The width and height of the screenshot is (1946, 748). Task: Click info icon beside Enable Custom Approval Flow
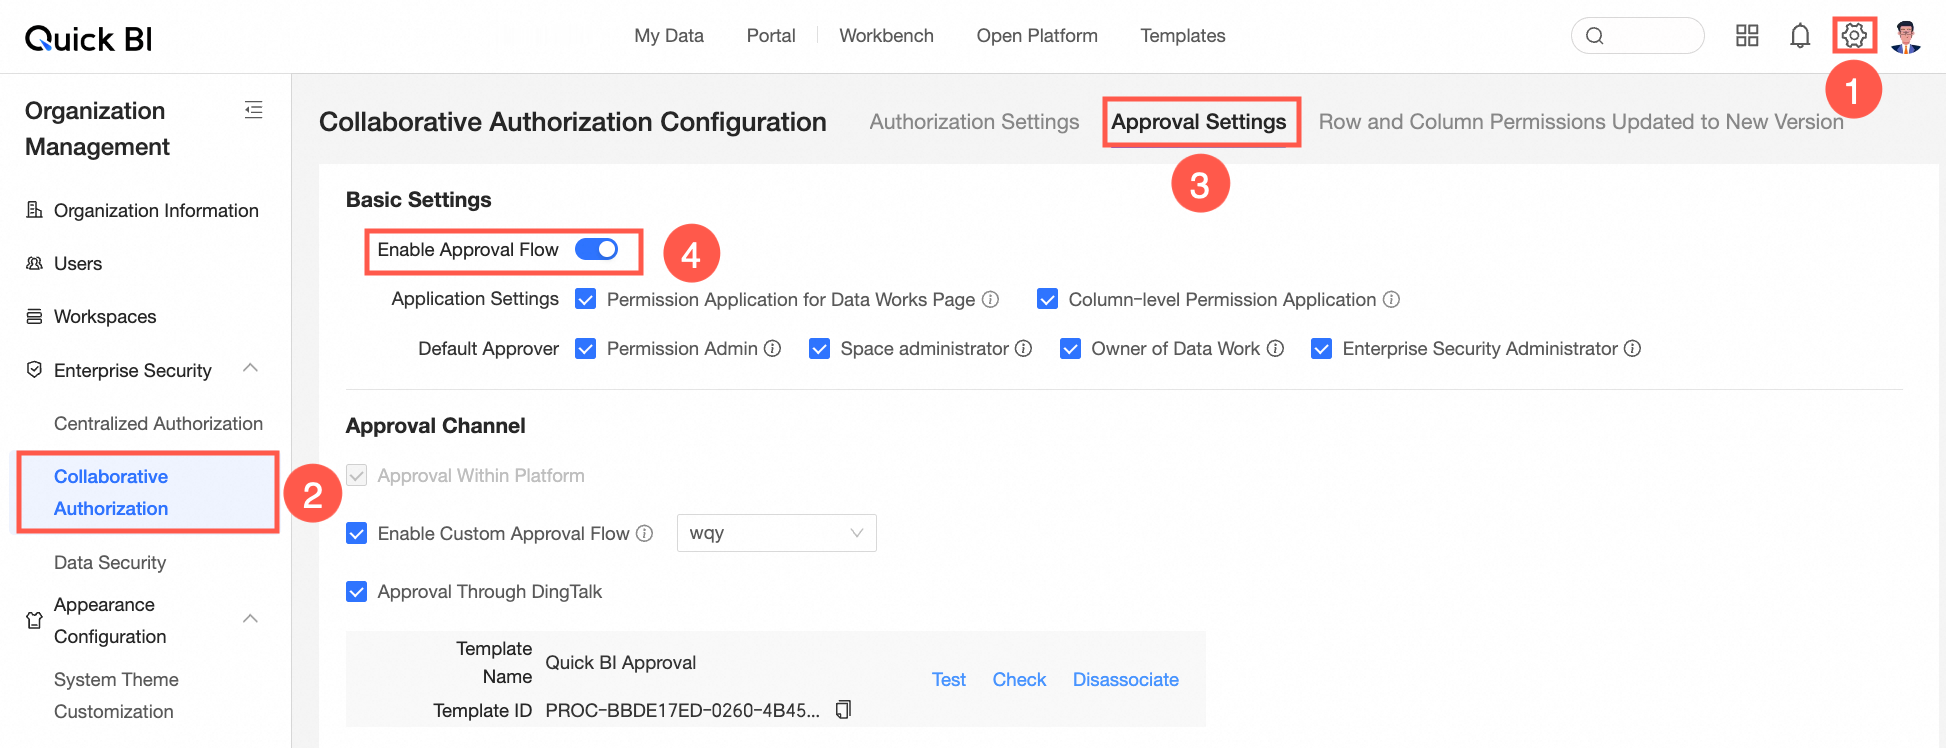[645, 534]
